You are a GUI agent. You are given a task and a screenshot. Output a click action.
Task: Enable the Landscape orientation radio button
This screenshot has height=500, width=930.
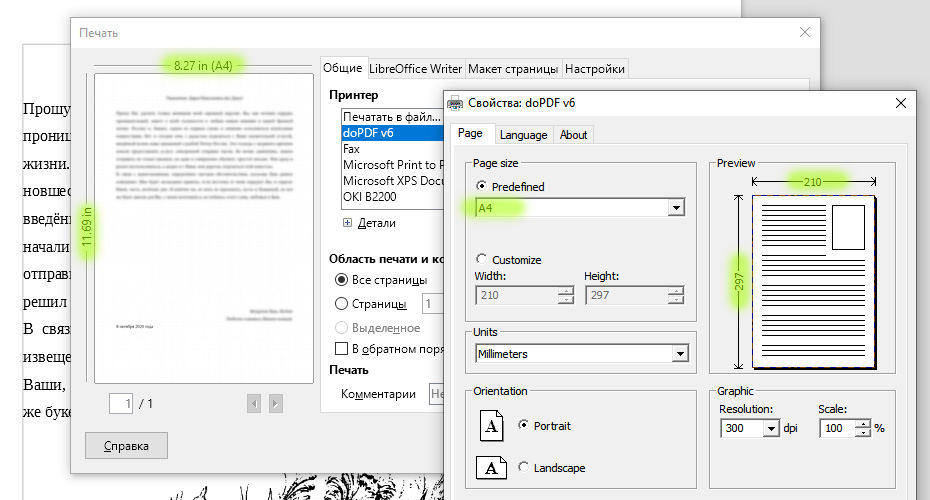pyautogui.click(x=524, y=467)
